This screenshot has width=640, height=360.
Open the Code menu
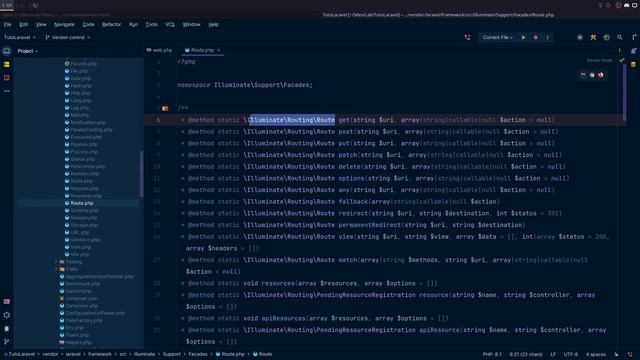click(88, 25)
